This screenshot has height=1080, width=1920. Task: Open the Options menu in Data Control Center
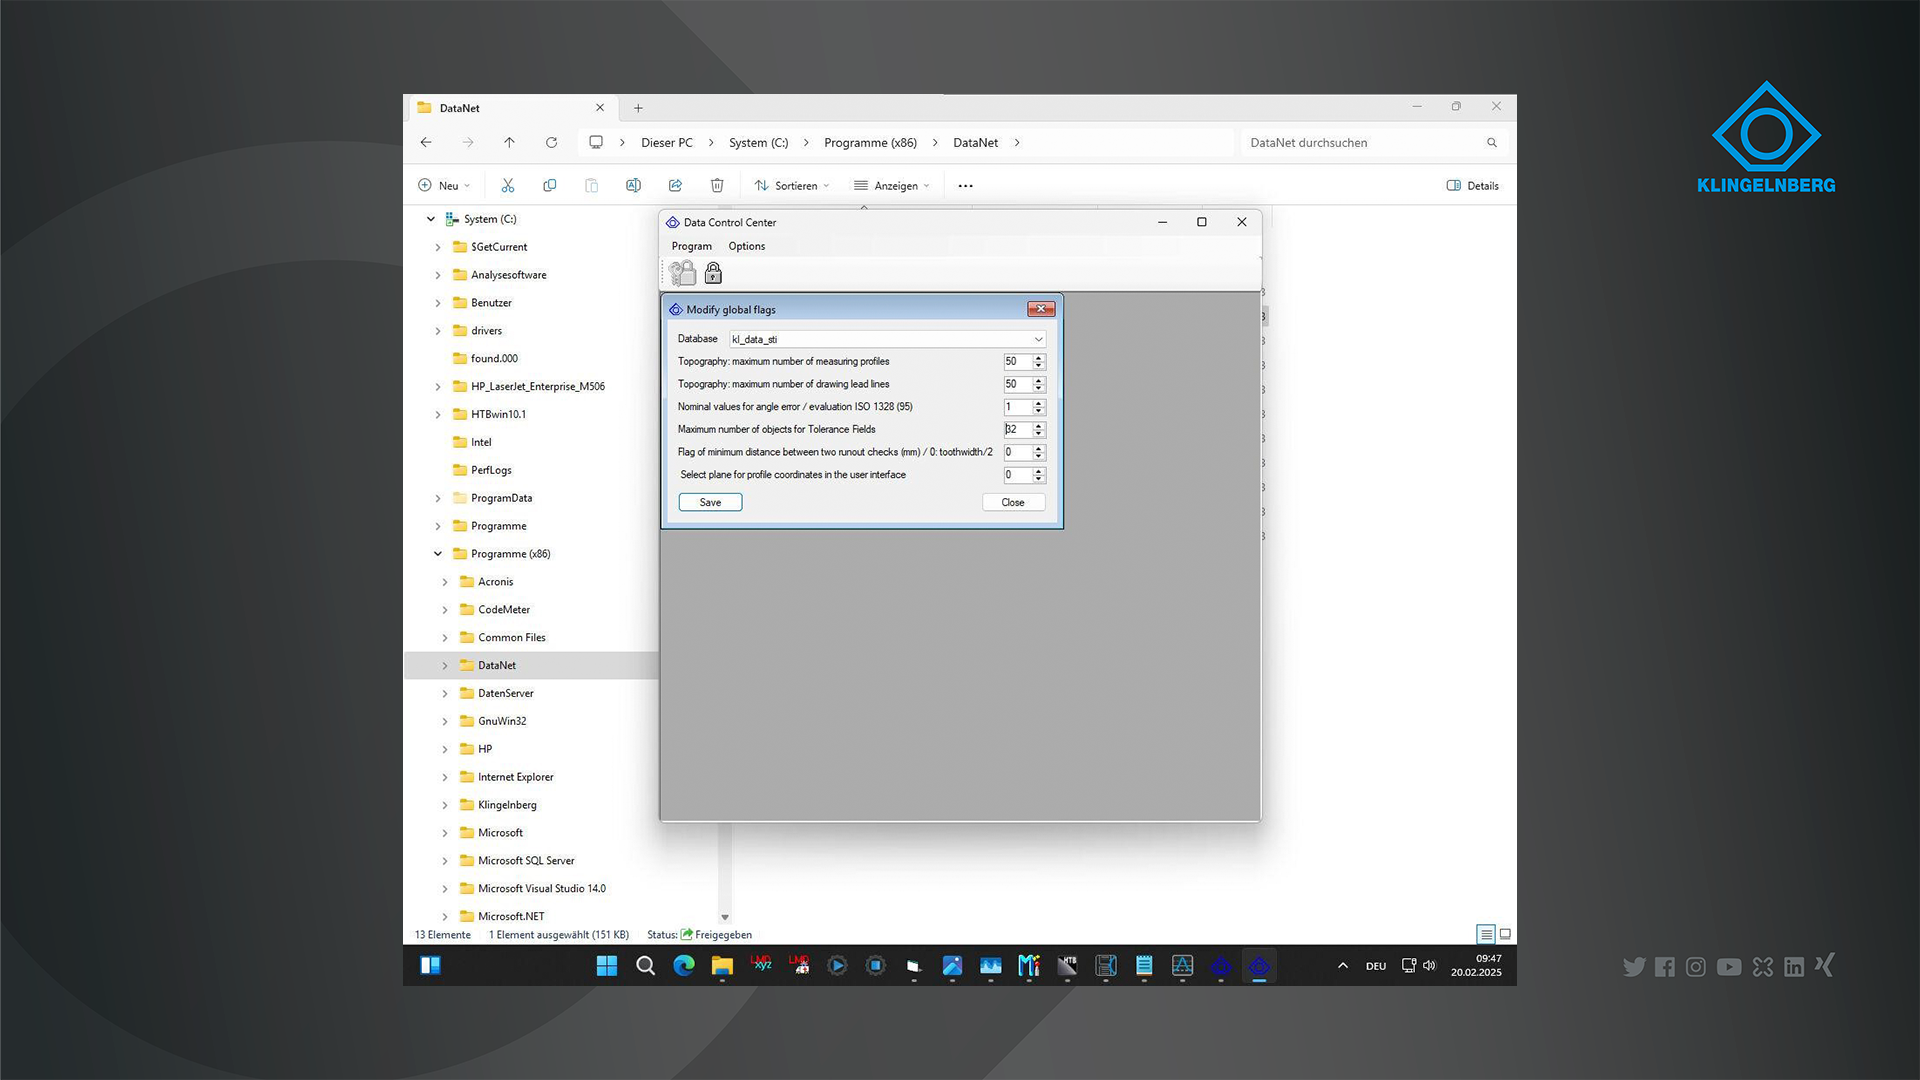coord(747,247)
